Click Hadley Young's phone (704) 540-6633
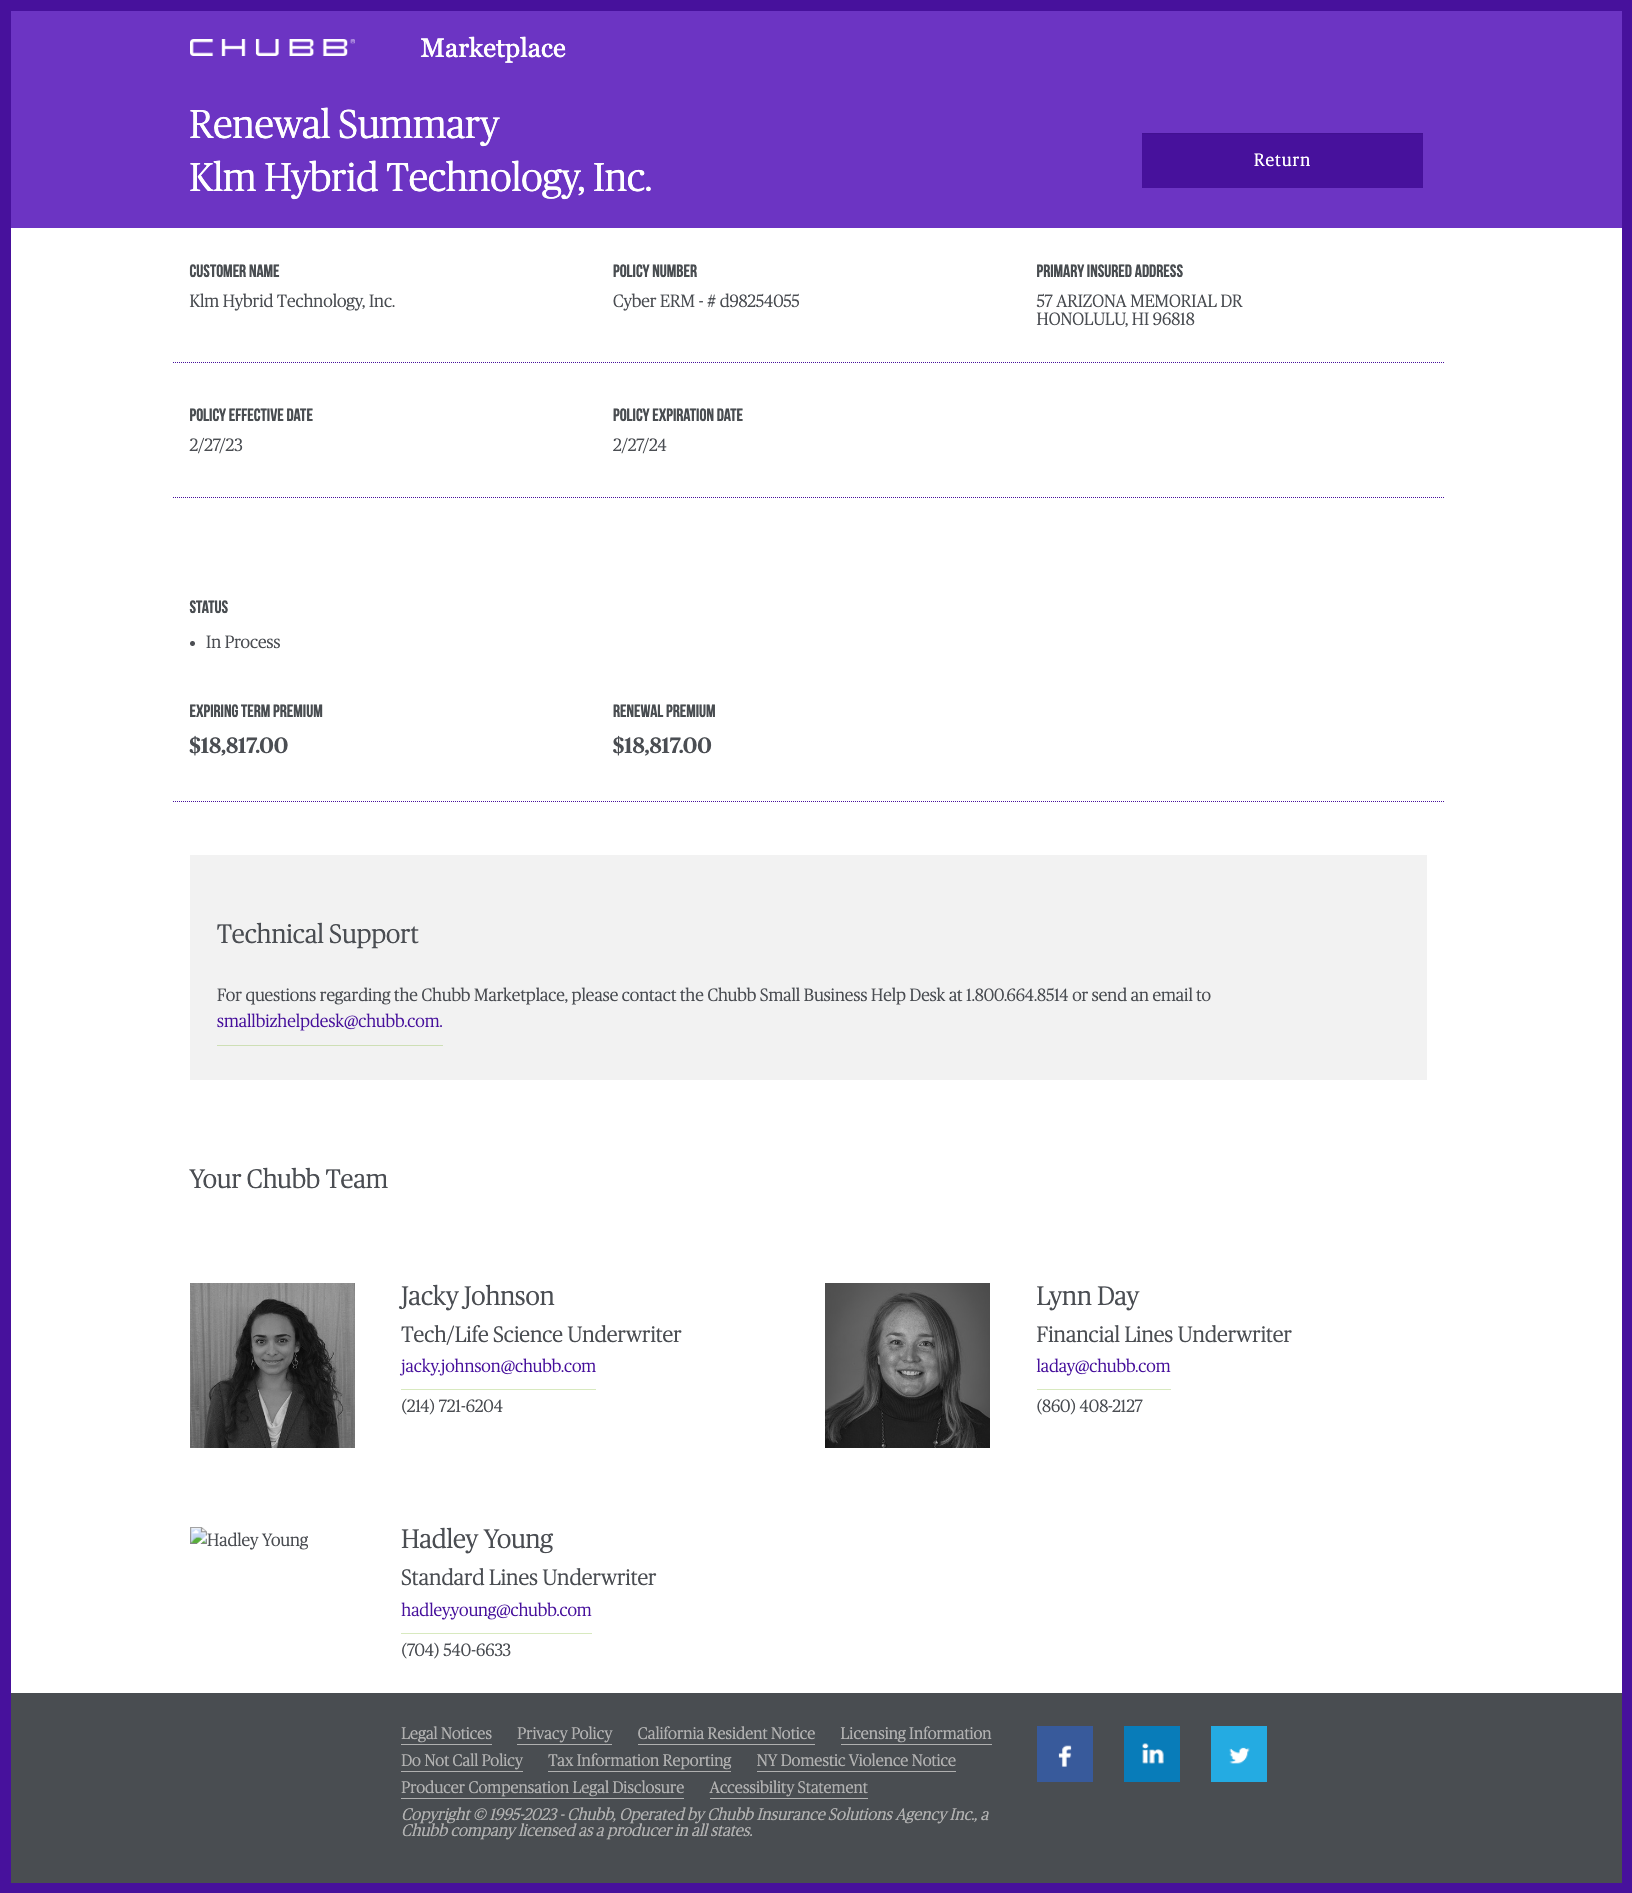This screenshot has width=1632, height=1893. coord(456,1650)
